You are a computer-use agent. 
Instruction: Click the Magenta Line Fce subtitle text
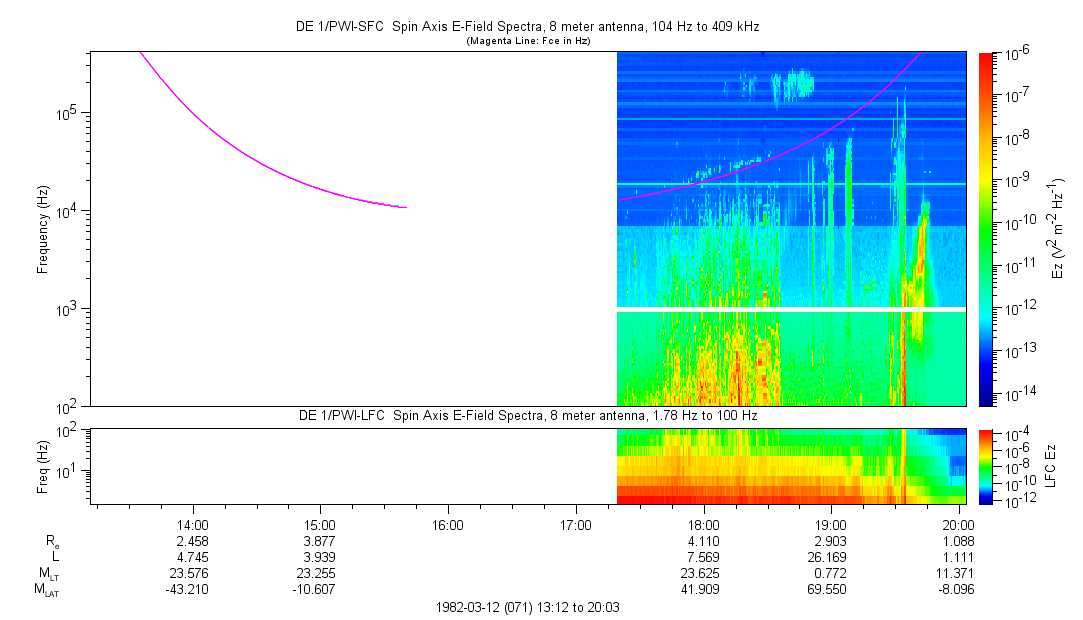point(528,41)
